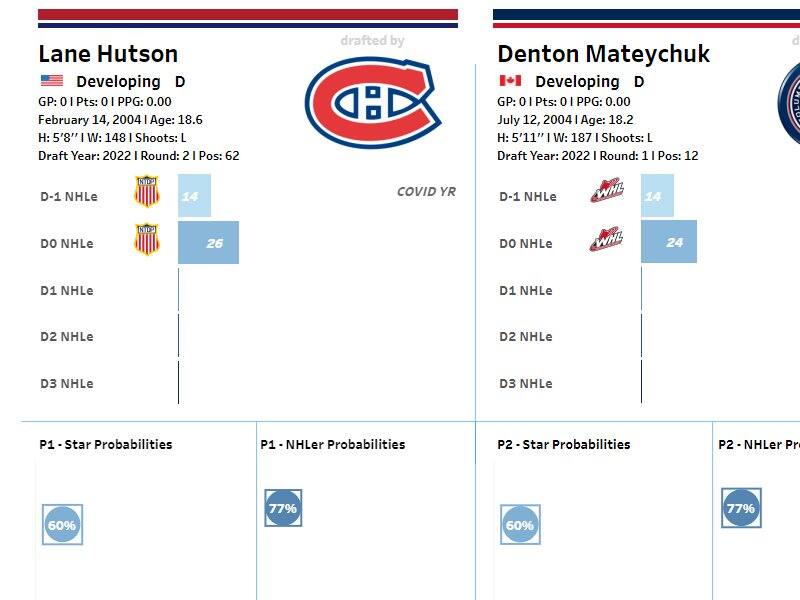Click the Montreal Canadiens team logo

(373, 99)
